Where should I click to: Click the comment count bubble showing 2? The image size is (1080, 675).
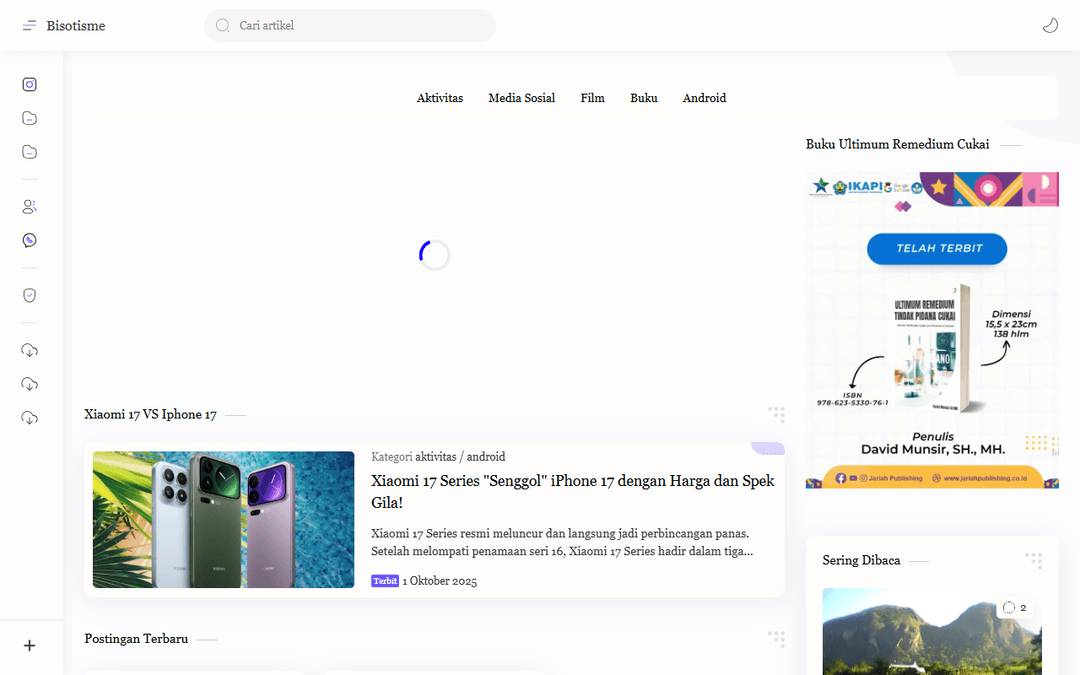1015,608
